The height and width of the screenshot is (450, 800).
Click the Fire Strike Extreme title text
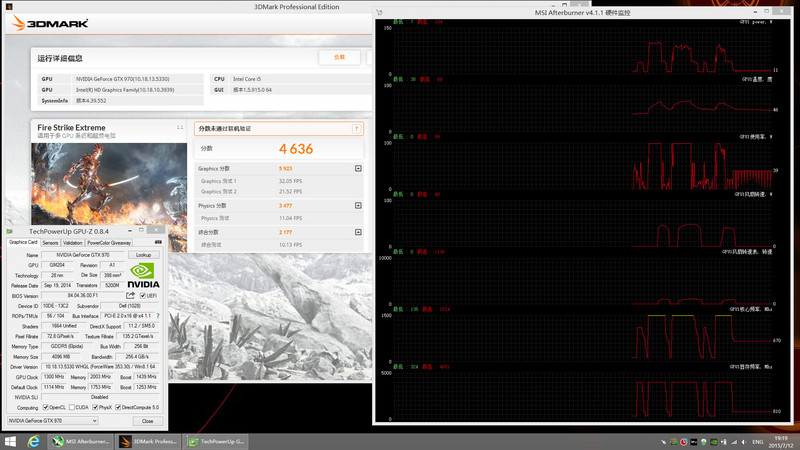[x=71, y=128]
